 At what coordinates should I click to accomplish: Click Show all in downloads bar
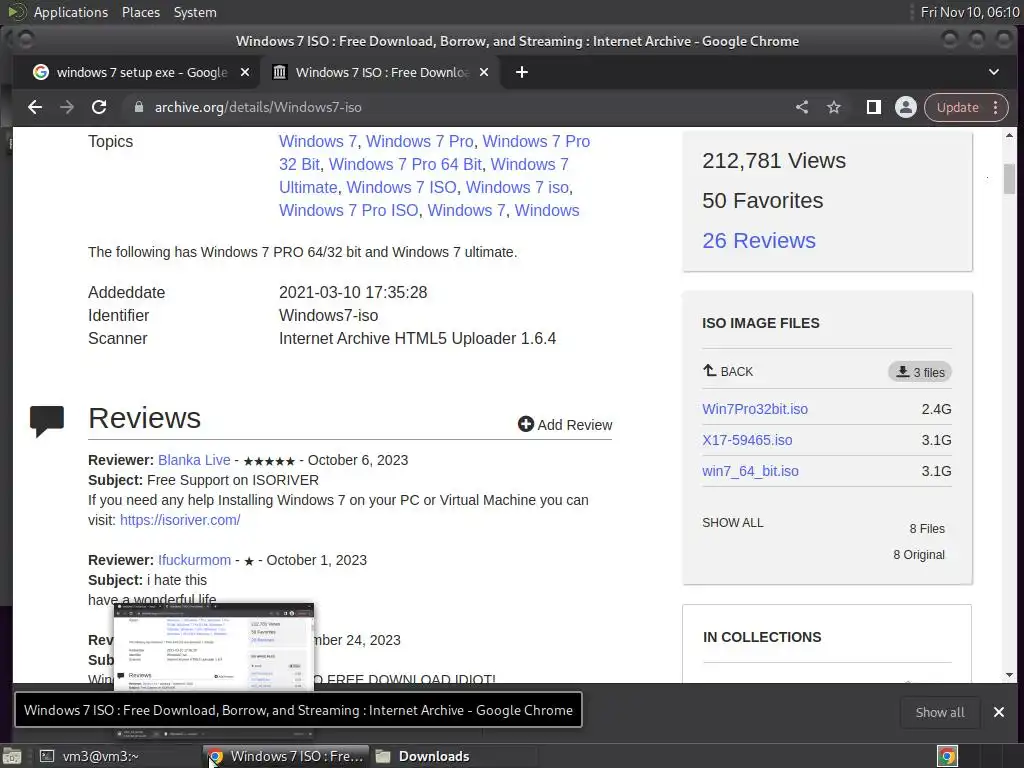tap(940, 712)
